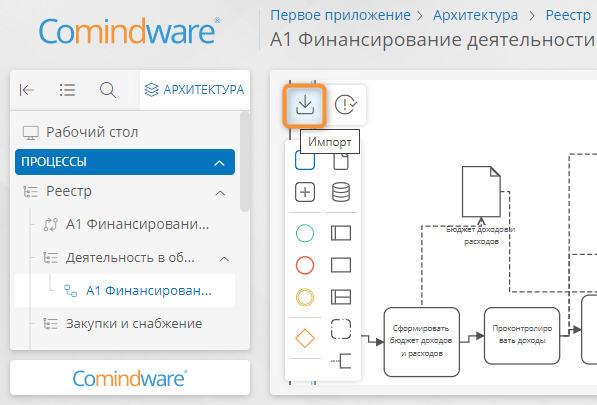Viewport: 597px width, 405px height.
Task: Choose the data store cylinder icon
Action: [x=341, y=192]
